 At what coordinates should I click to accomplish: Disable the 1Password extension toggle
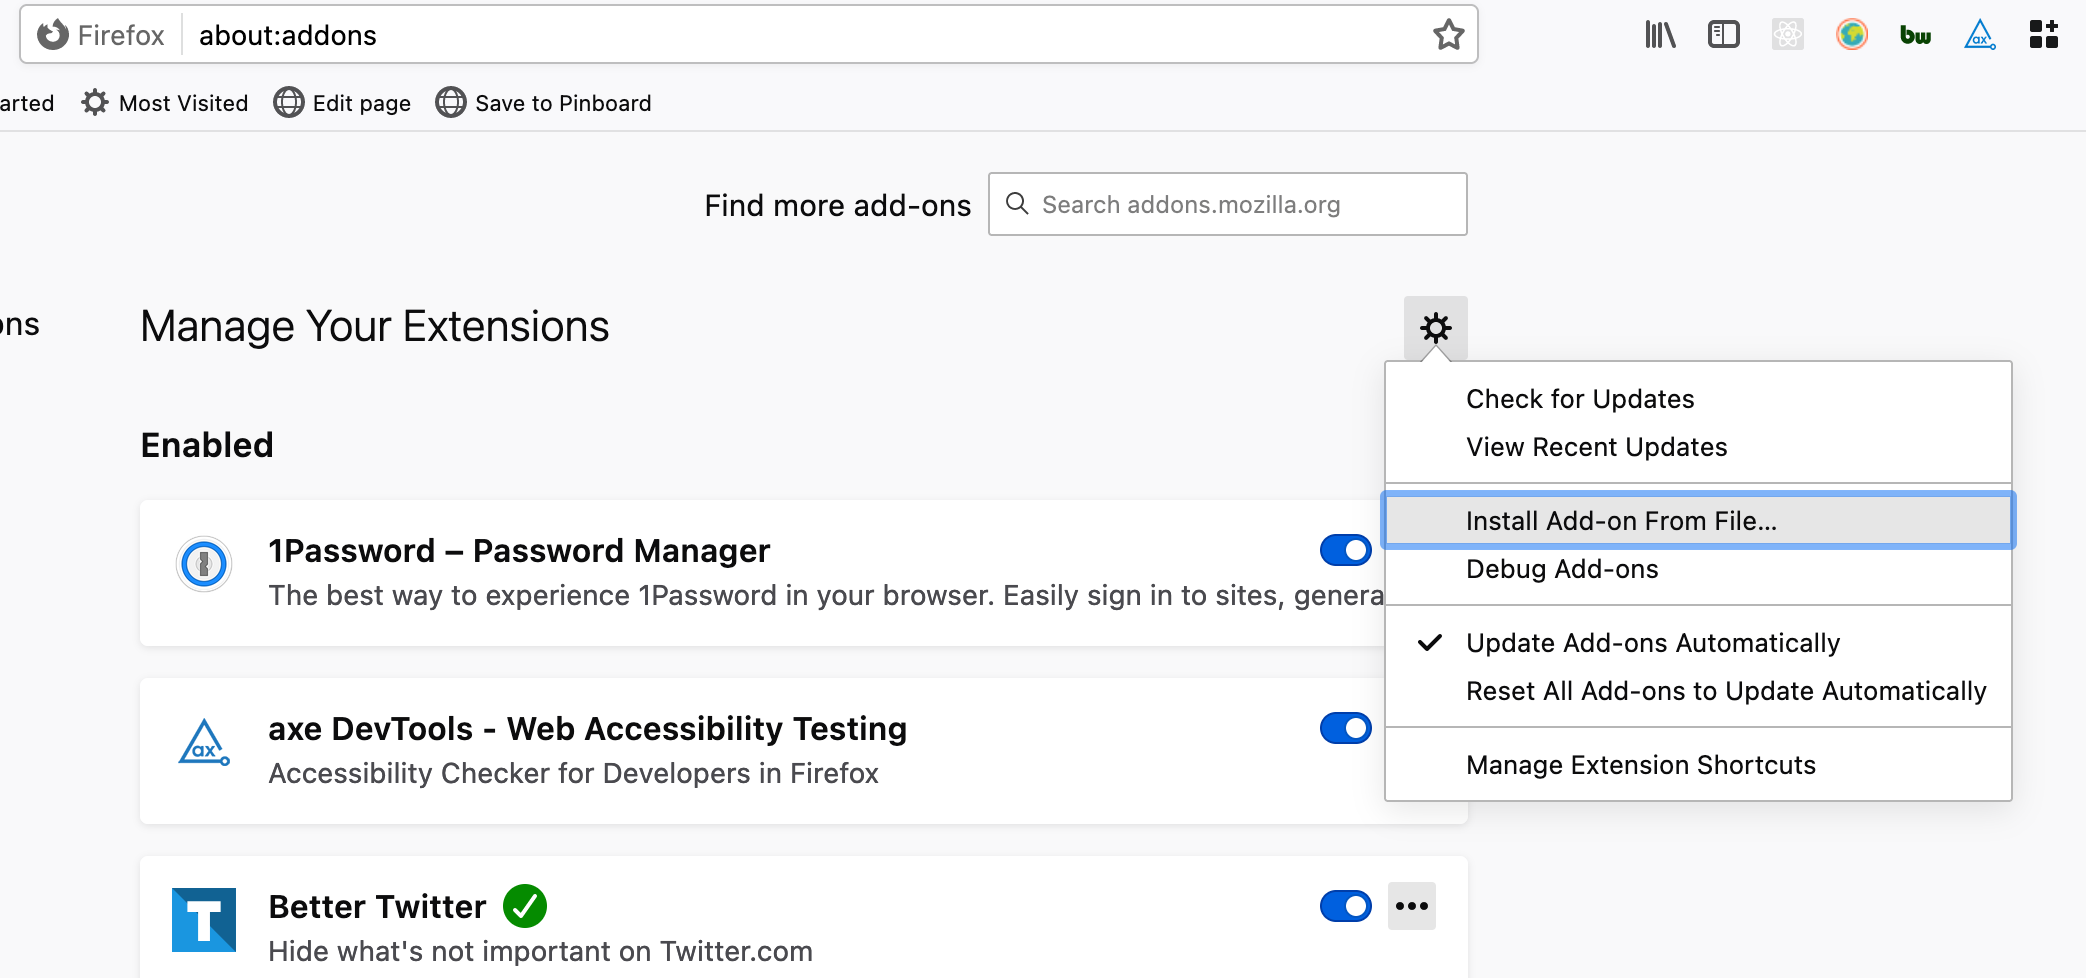[1345, 550]
